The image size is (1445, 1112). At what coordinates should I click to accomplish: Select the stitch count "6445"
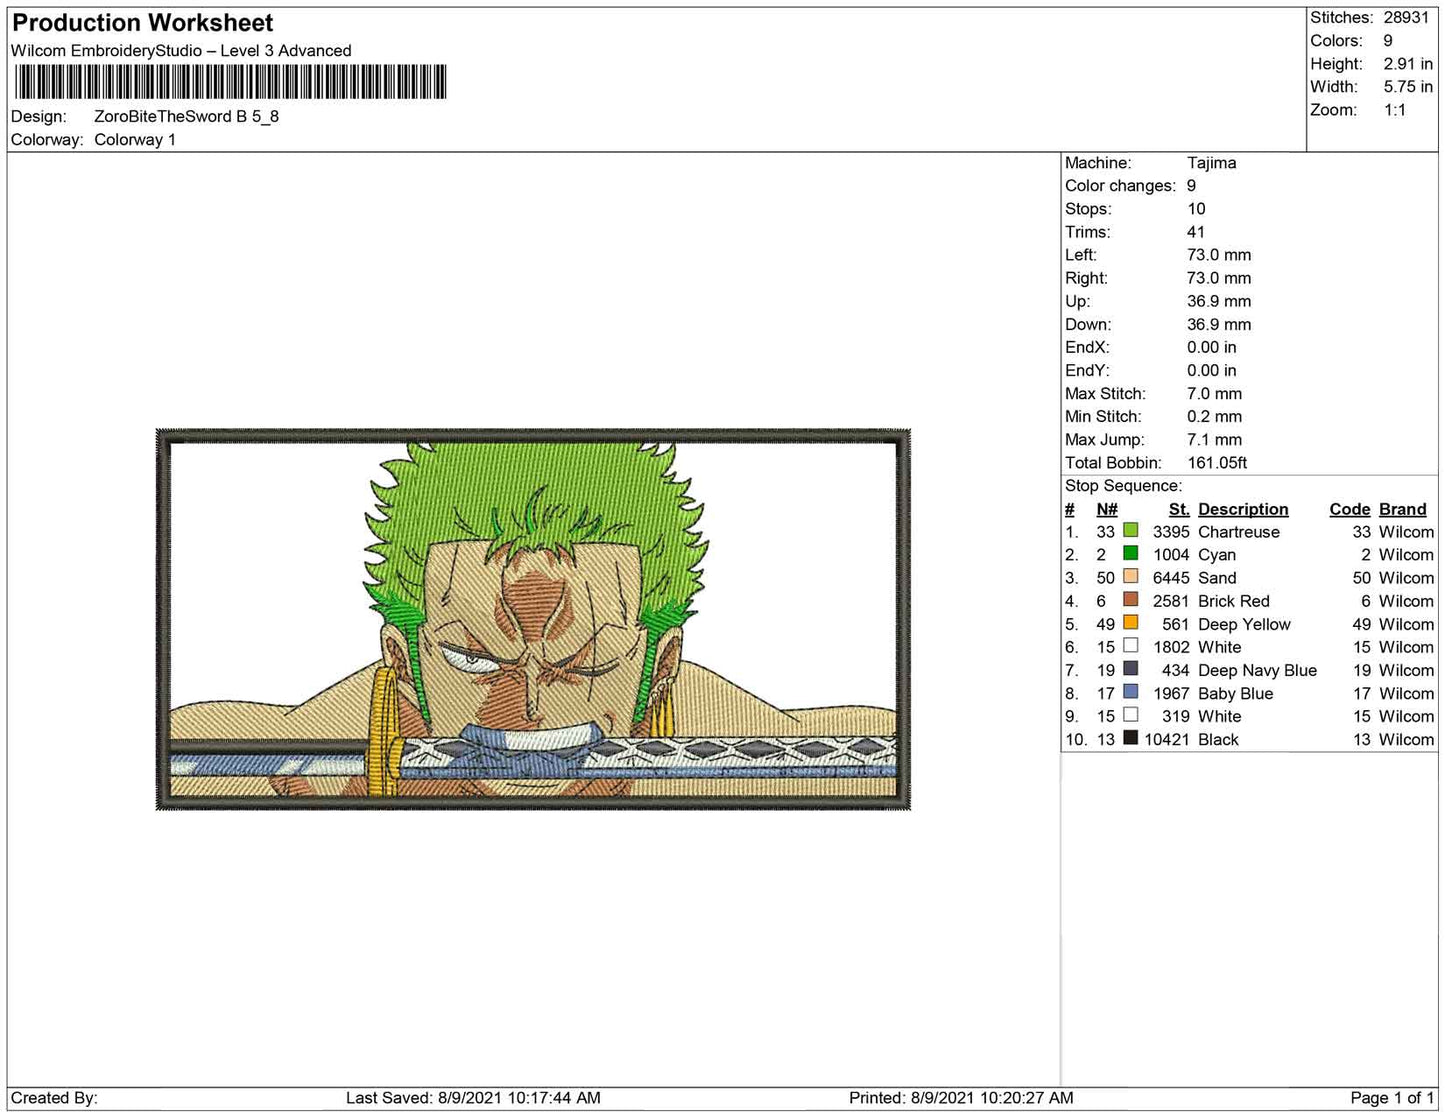pos(1171,578)
